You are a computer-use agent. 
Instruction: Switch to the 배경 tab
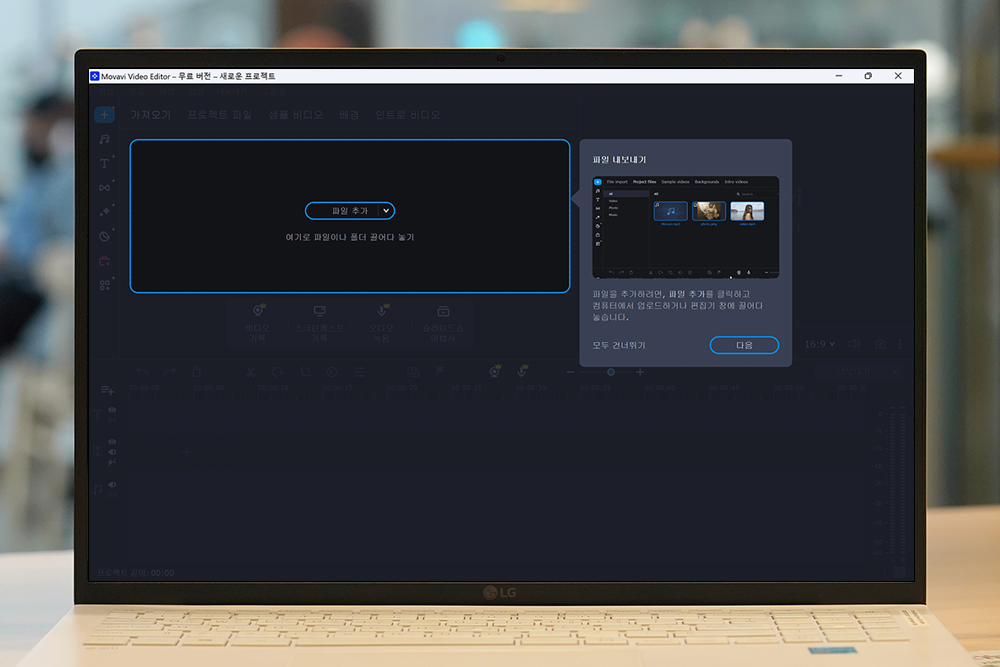click(x=349, y=115)
